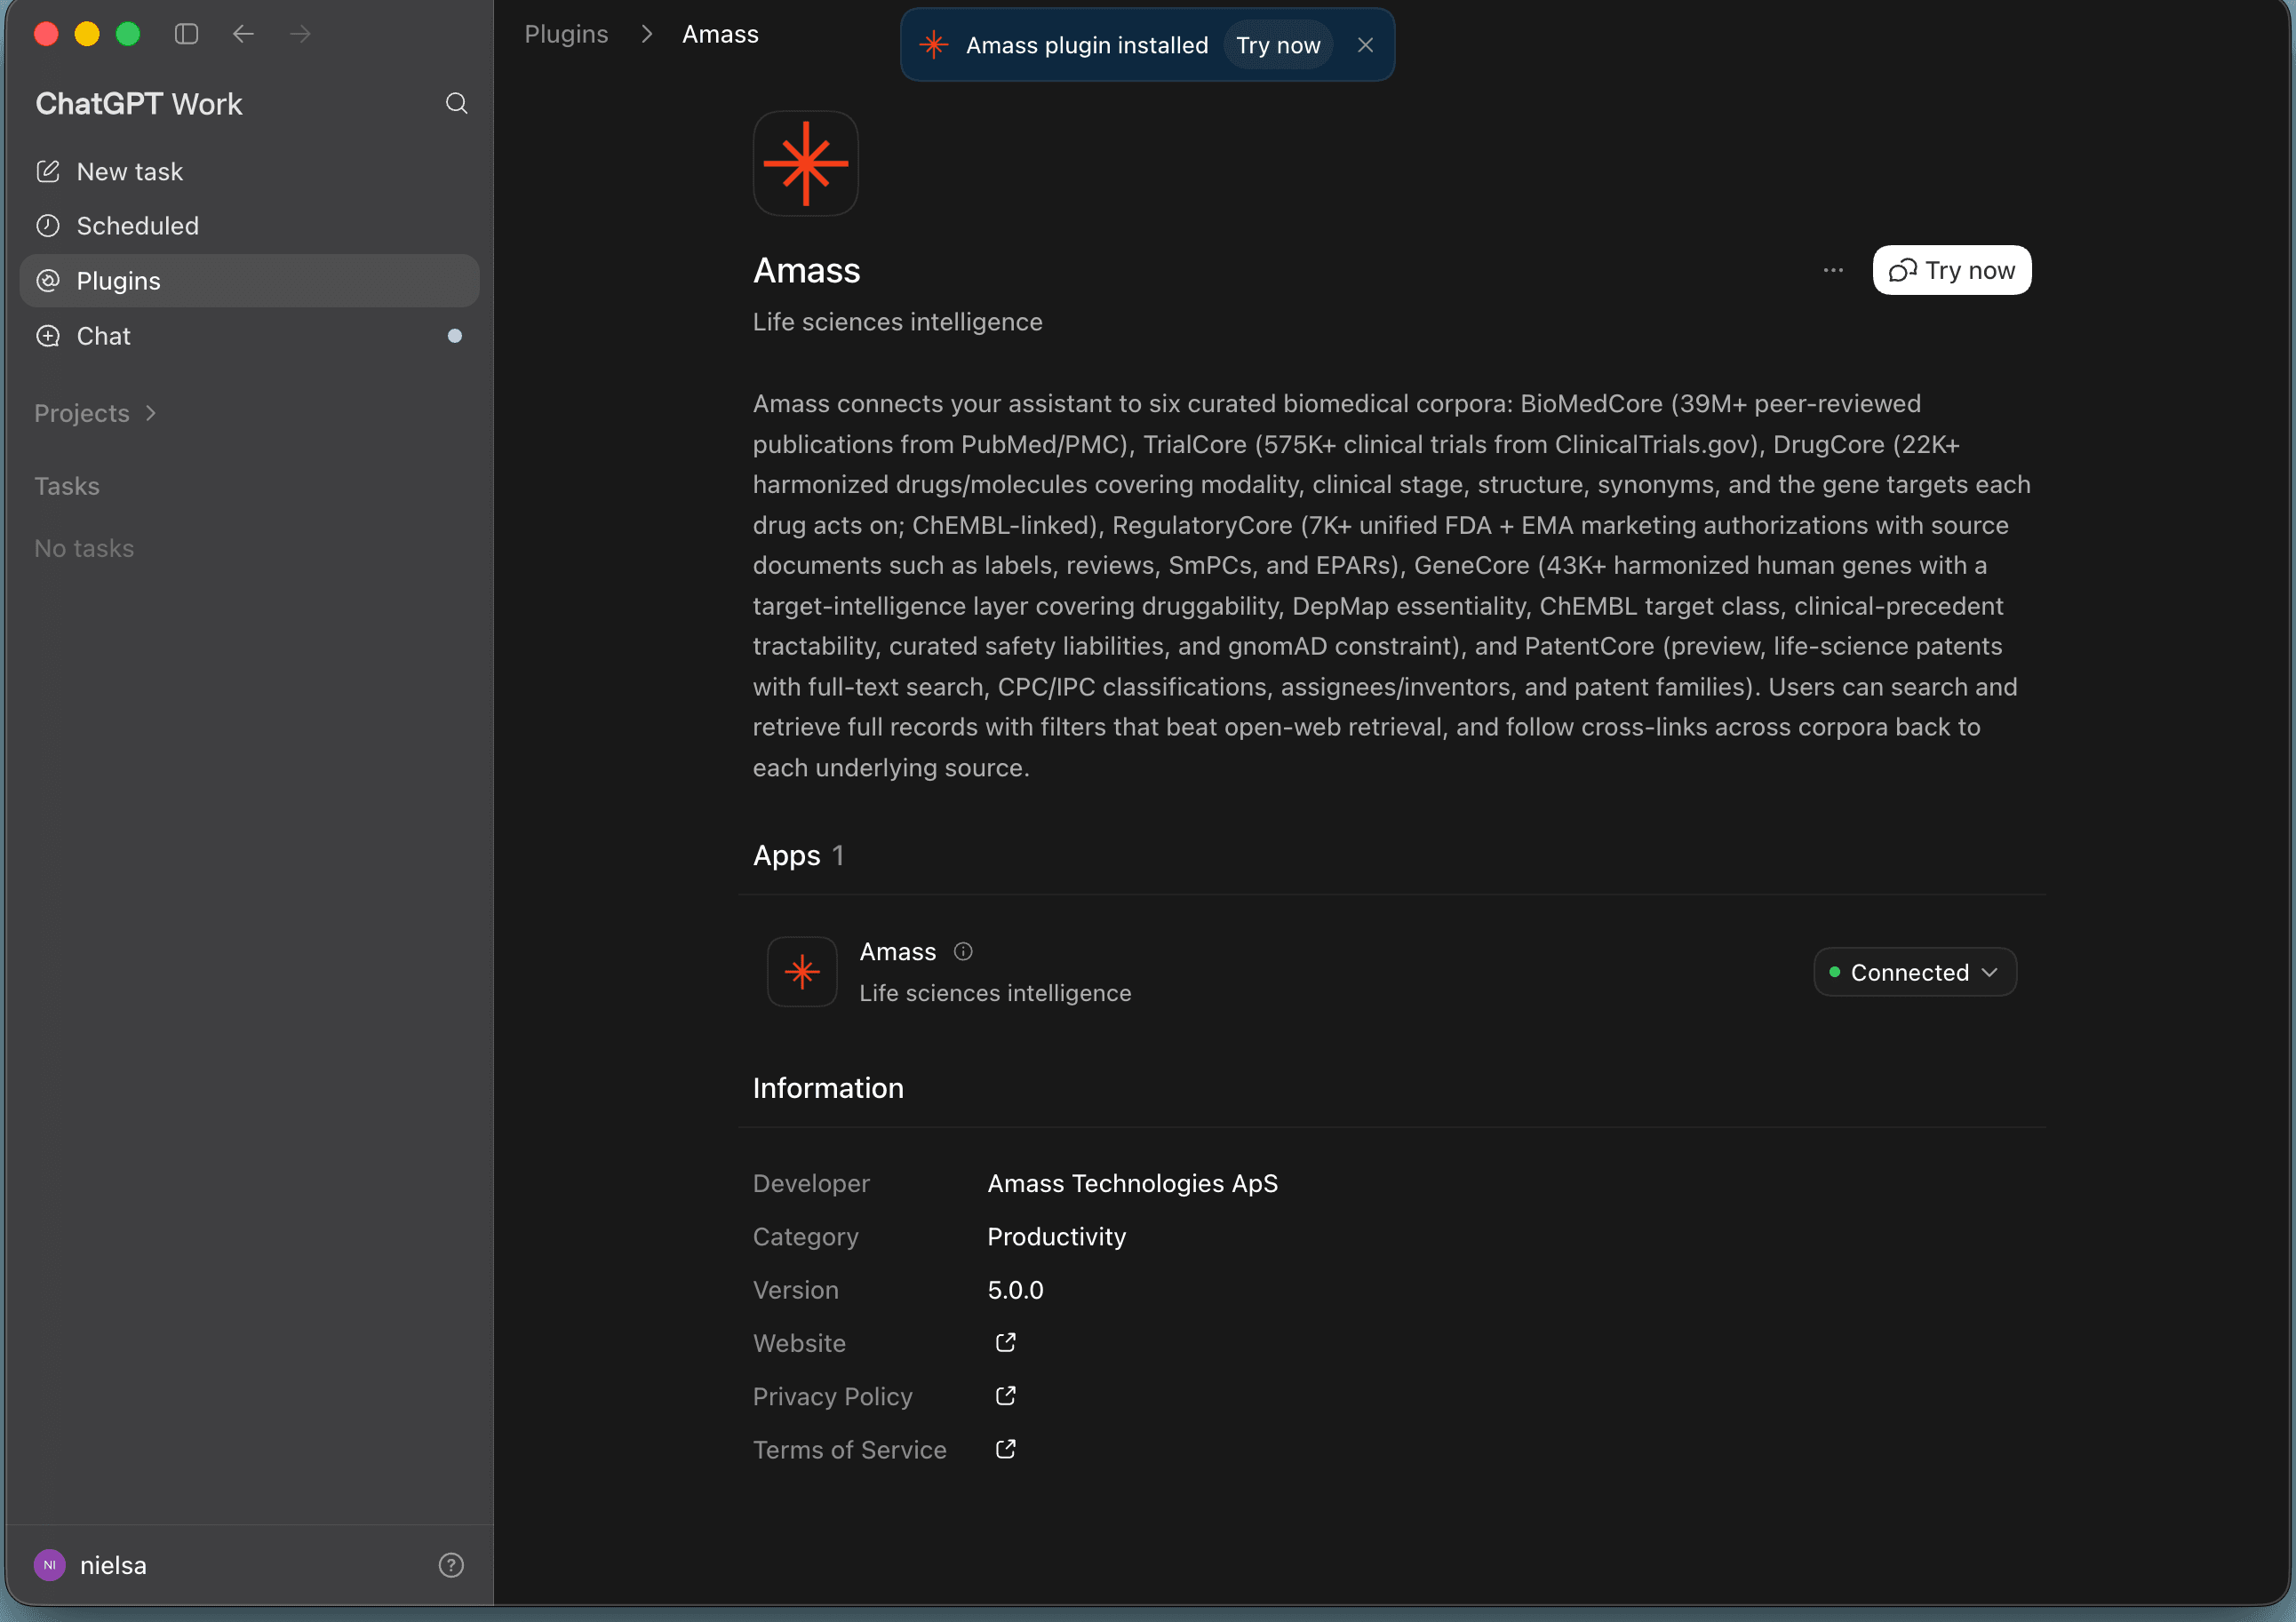Screen dimensions: 2296x1622
Task: Open the Terms of Service external link
Action: (1005, 1449)
